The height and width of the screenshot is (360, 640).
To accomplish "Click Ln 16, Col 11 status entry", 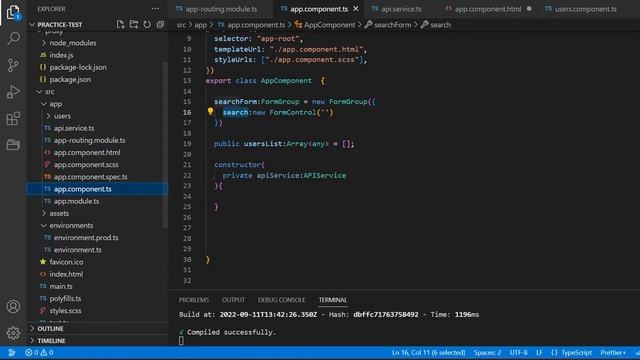I will pos(428,353).
